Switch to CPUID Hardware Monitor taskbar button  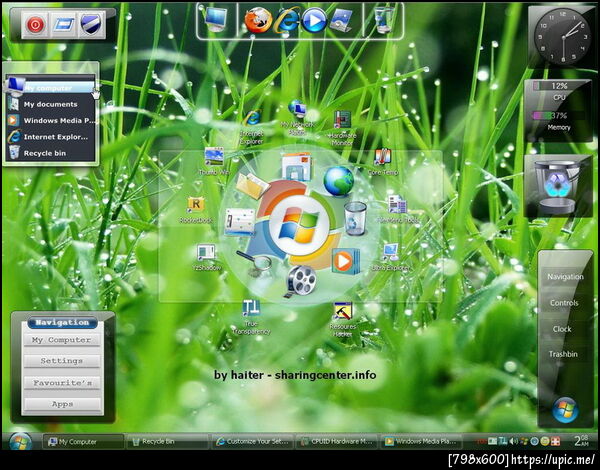click(x=337, y=442)
